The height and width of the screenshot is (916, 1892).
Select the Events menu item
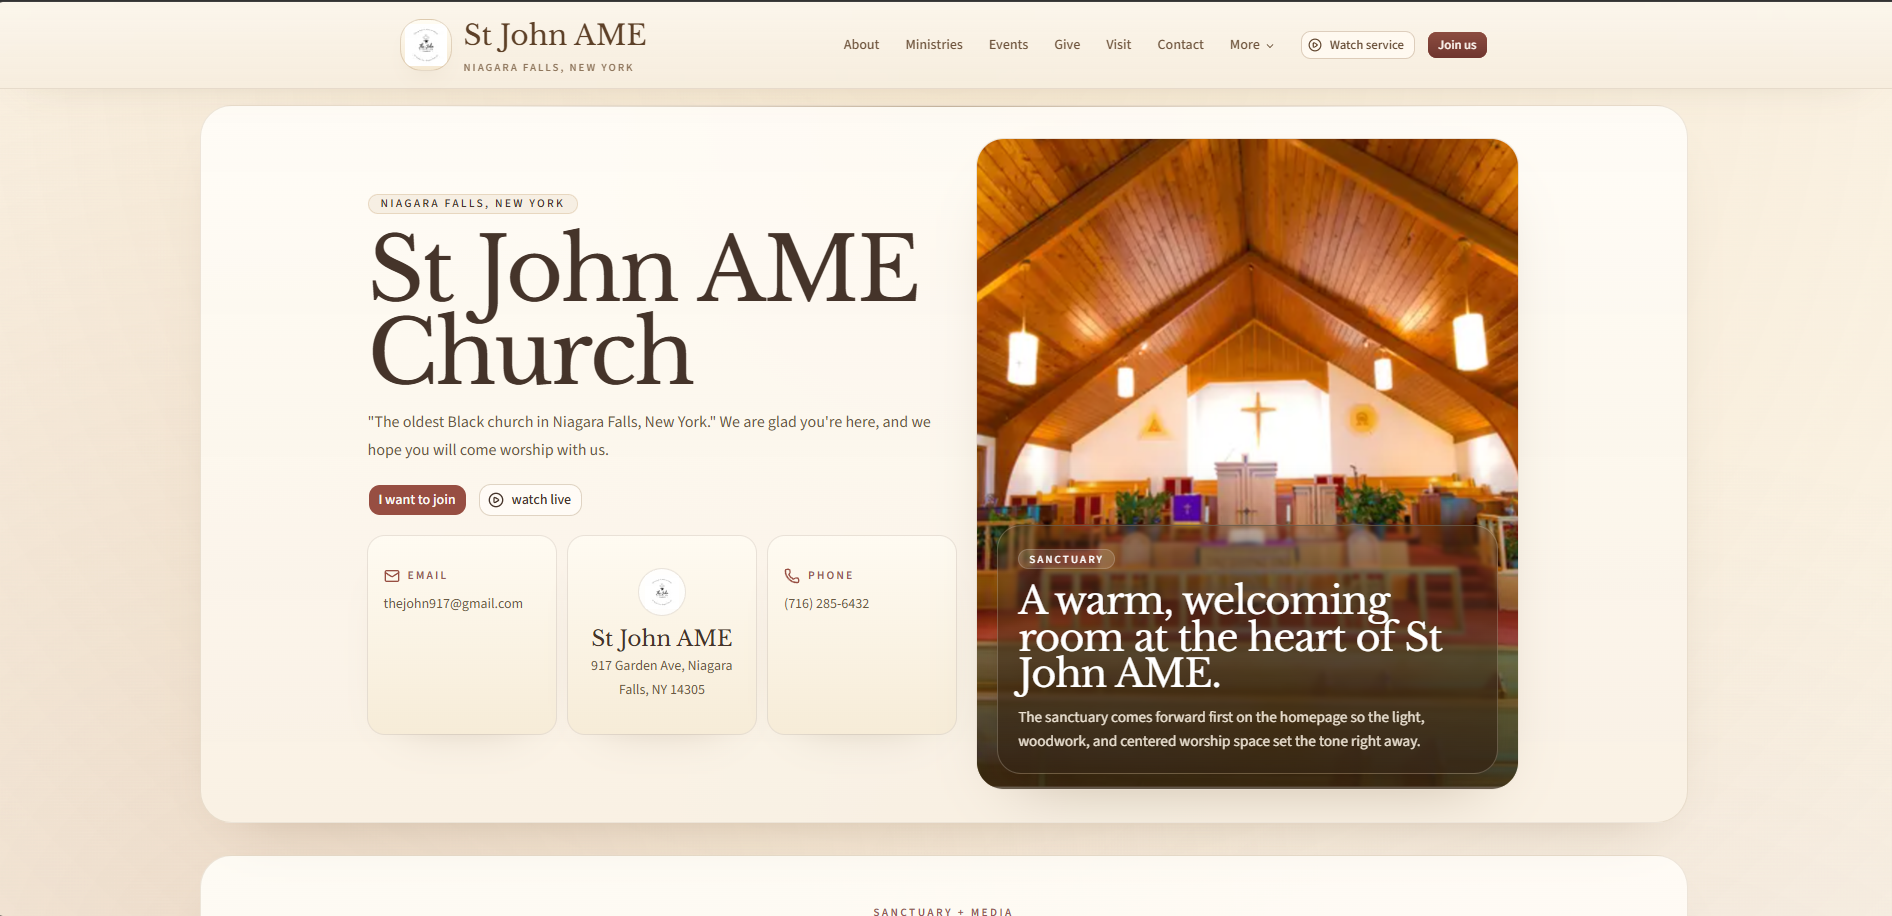pos(1008,44)
